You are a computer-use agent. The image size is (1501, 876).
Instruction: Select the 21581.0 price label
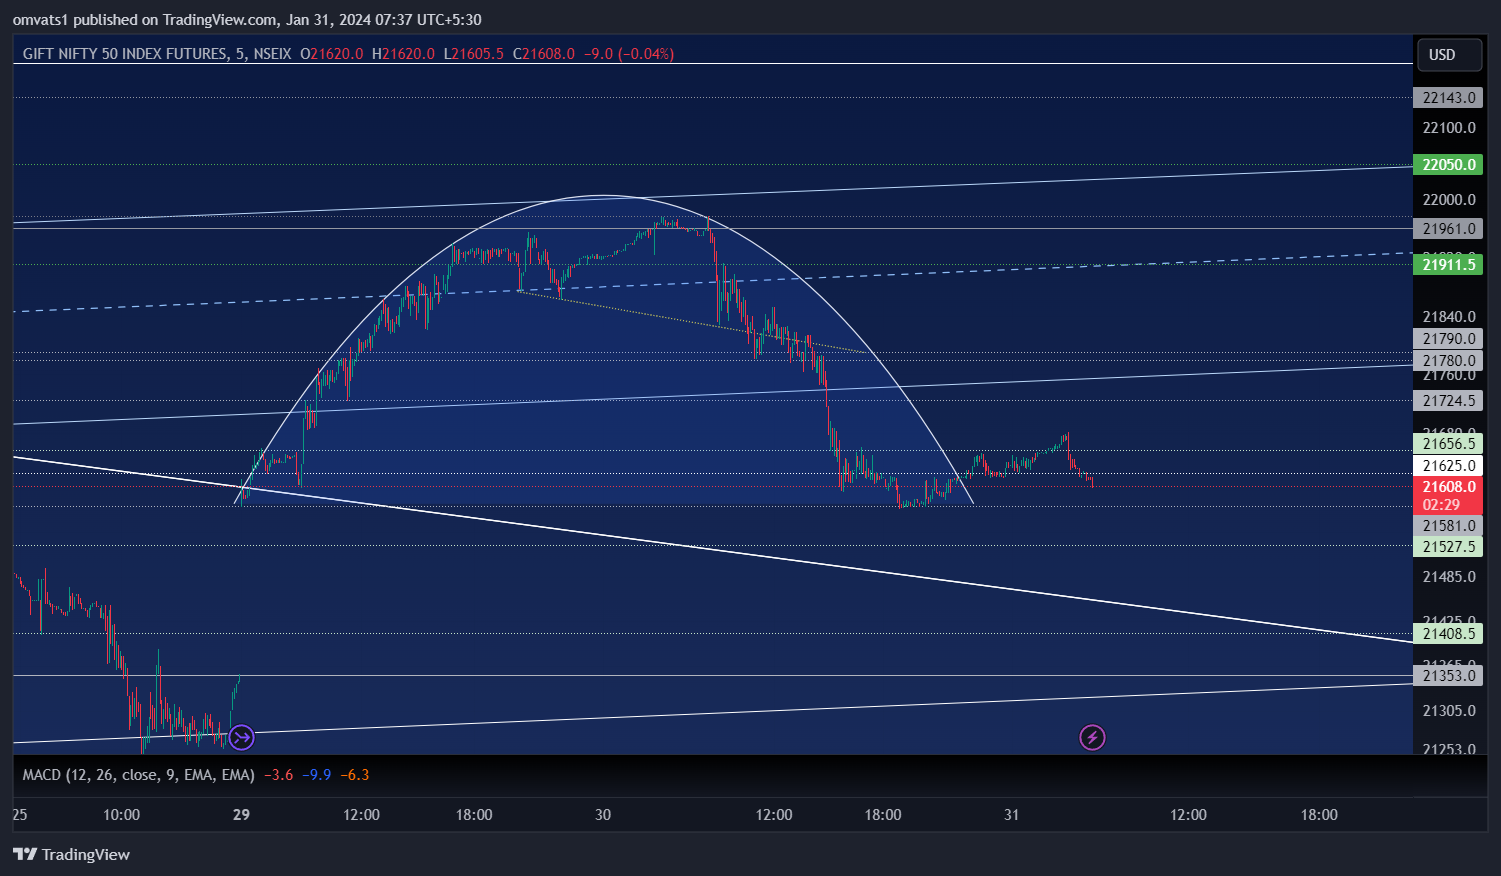pyautogui.click(x=1448, y=526)
